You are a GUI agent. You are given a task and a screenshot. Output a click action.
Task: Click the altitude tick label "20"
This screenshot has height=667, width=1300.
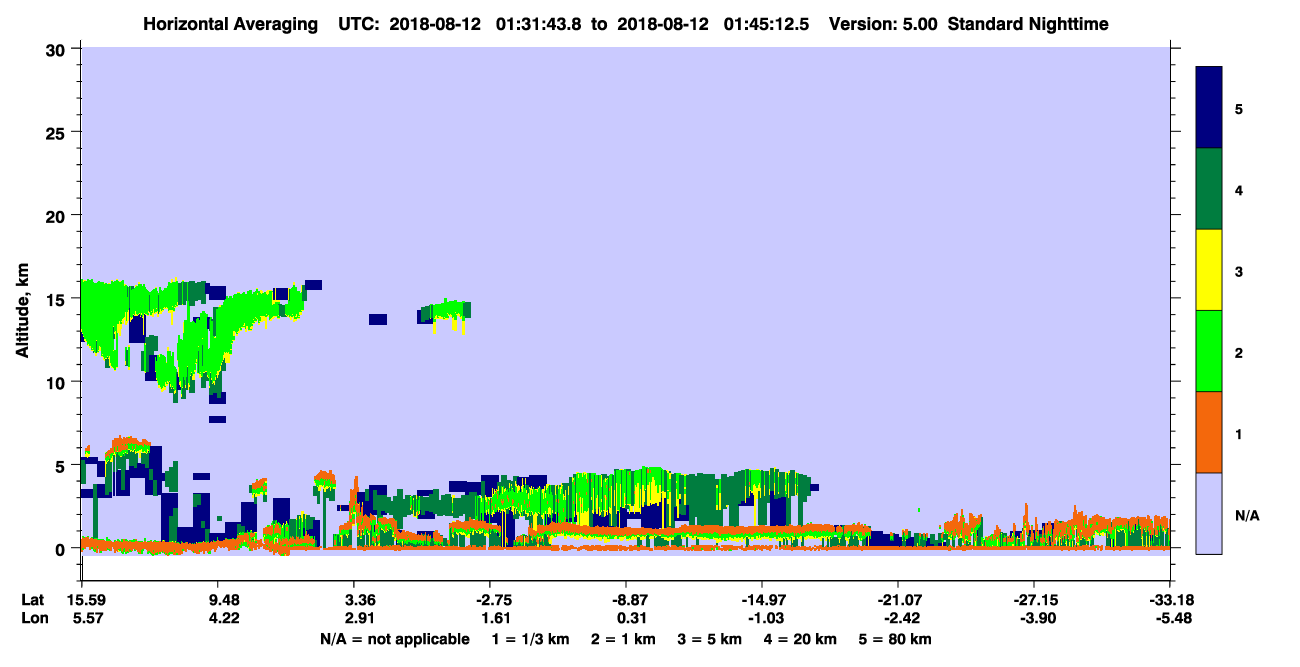pos(58,215)
